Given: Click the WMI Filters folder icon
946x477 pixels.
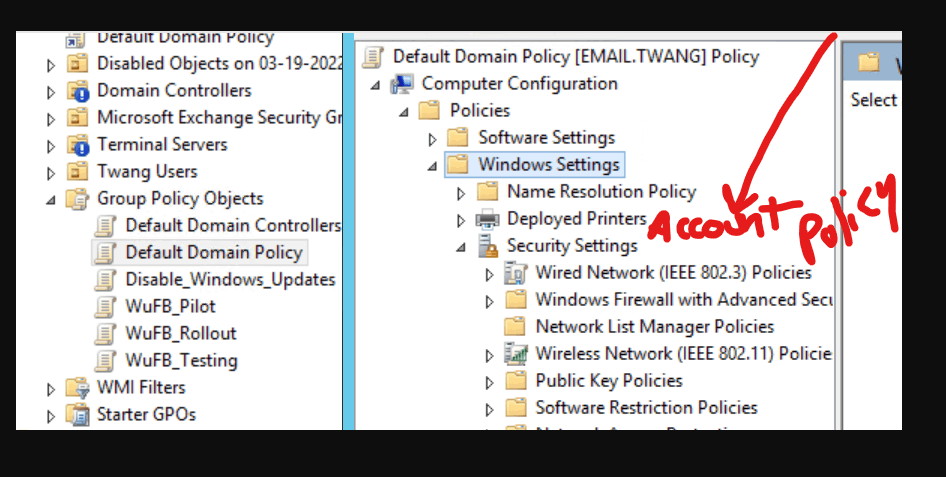Looking at the screenshot, I should click(x=77, y=388).
